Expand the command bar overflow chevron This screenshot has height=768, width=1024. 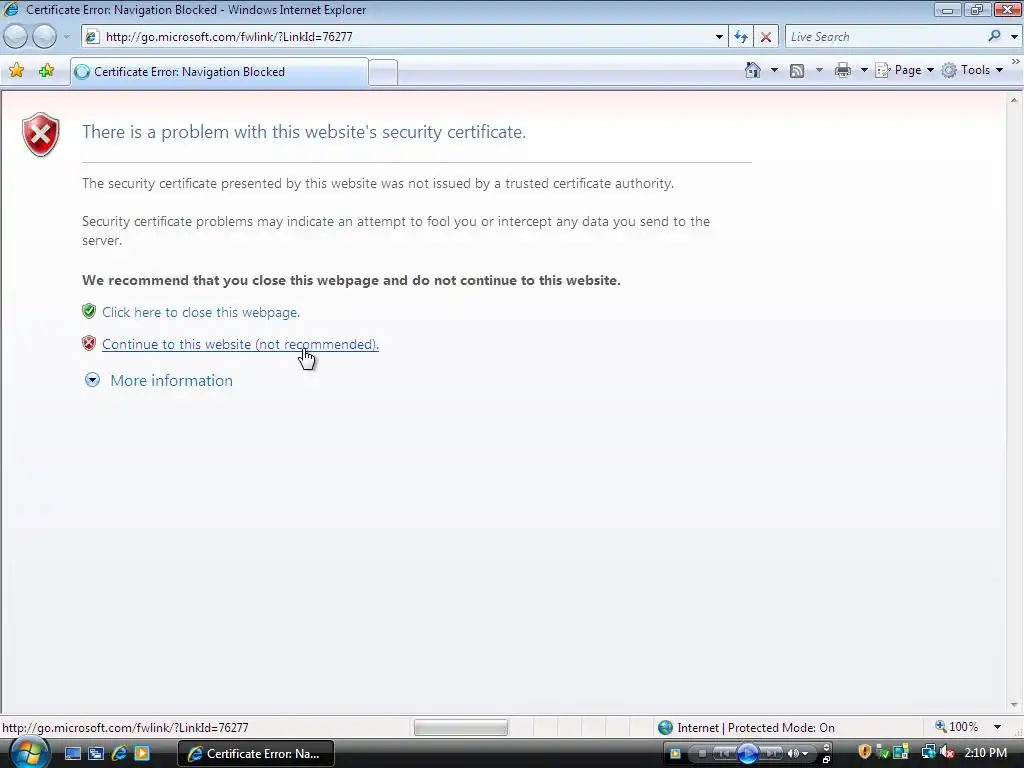coord(1016,61)
